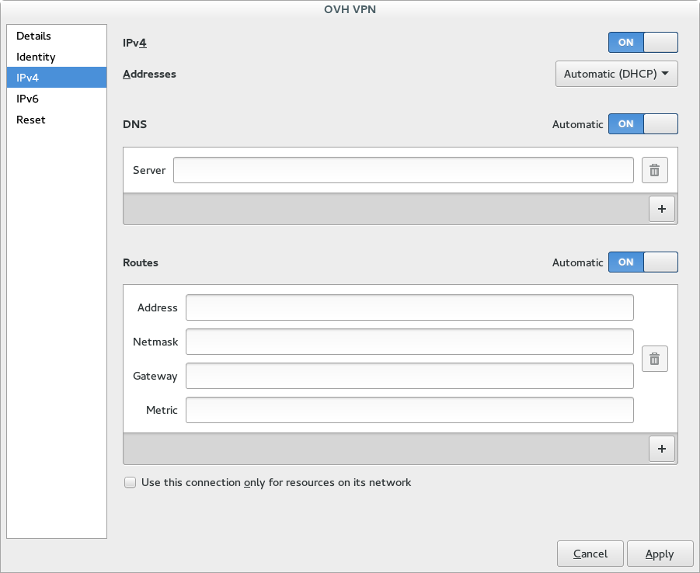This screenshot has height=573, width=700.
Task: Delete the route entry via trash icon
Action: point(654,359)
